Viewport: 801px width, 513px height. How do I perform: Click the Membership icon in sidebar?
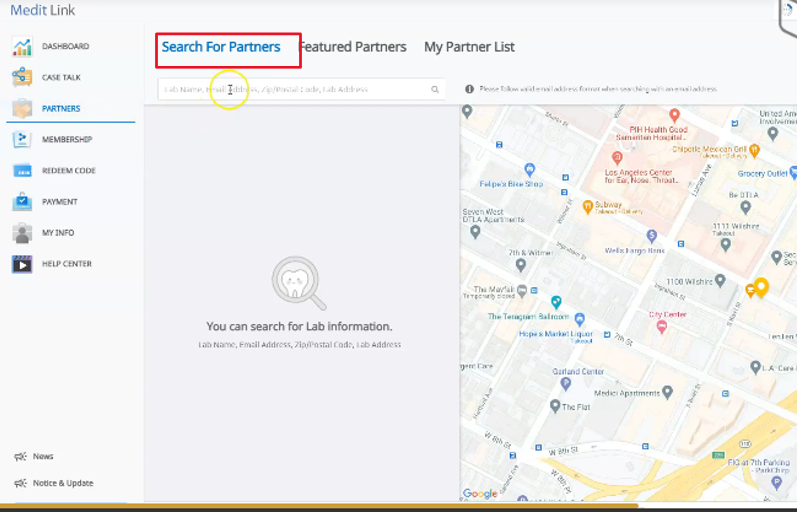point(21,140)
